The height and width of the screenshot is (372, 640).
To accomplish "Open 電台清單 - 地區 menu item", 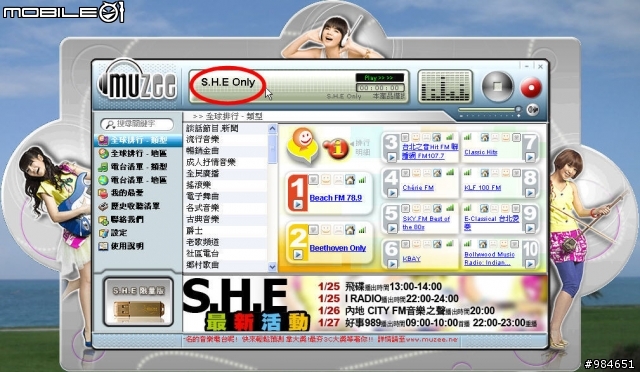I will (x=138, y=180).
